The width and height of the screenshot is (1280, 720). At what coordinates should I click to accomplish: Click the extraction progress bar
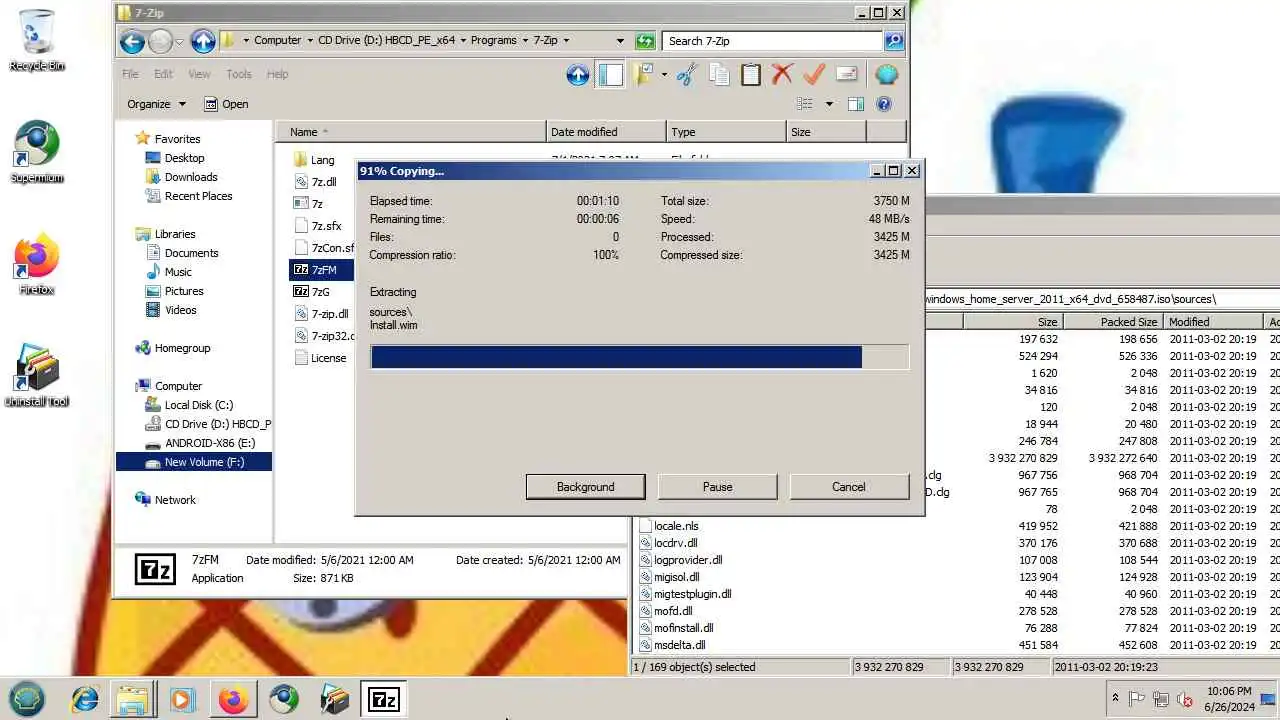click(639, 357)
